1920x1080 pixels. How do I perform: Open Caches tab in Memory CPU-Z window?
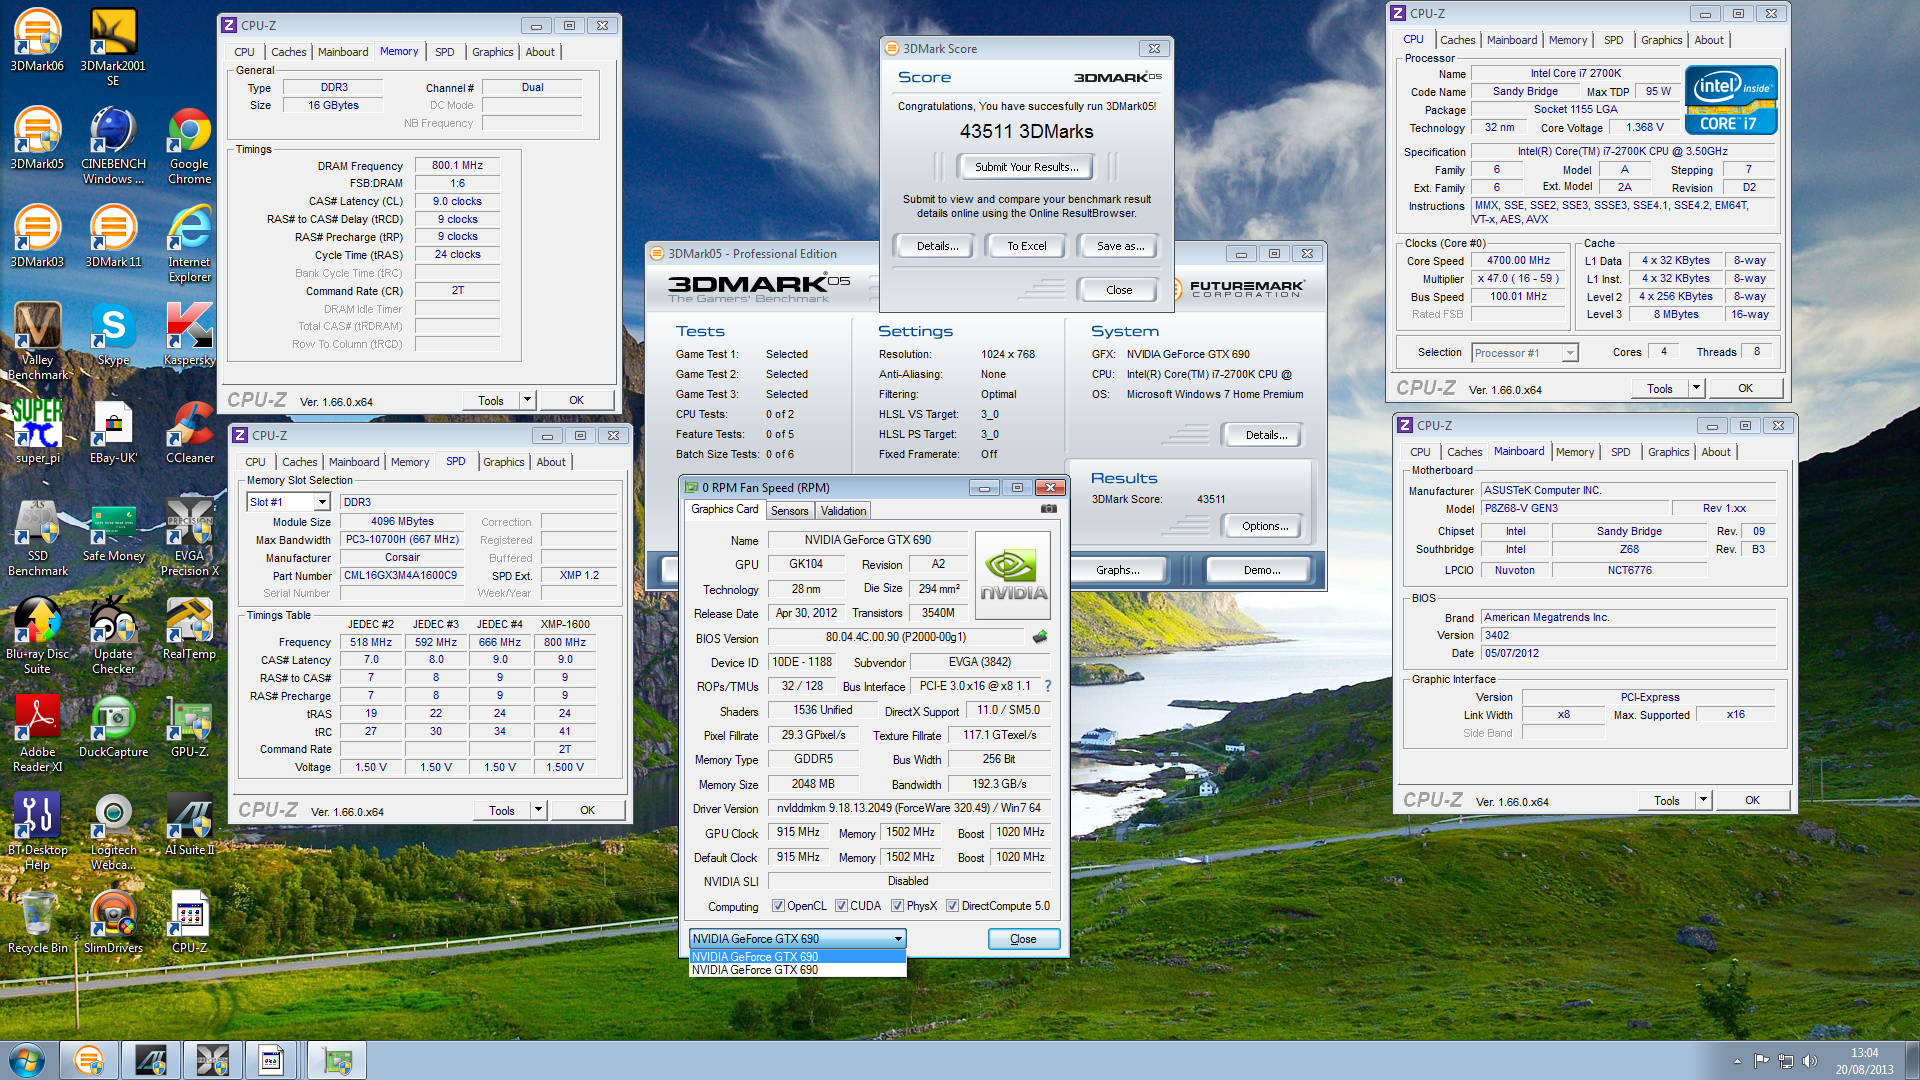(x=288, y=52)
